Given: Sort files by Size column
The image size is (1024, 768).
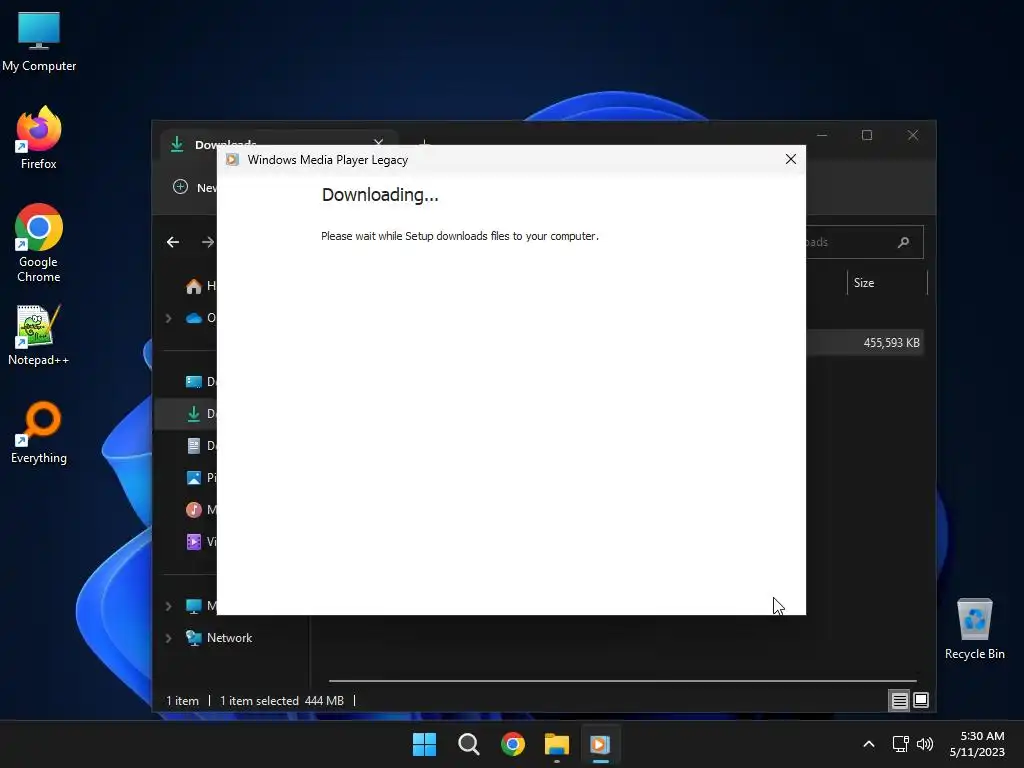Looking at the screenshot, I should [887, 283].
